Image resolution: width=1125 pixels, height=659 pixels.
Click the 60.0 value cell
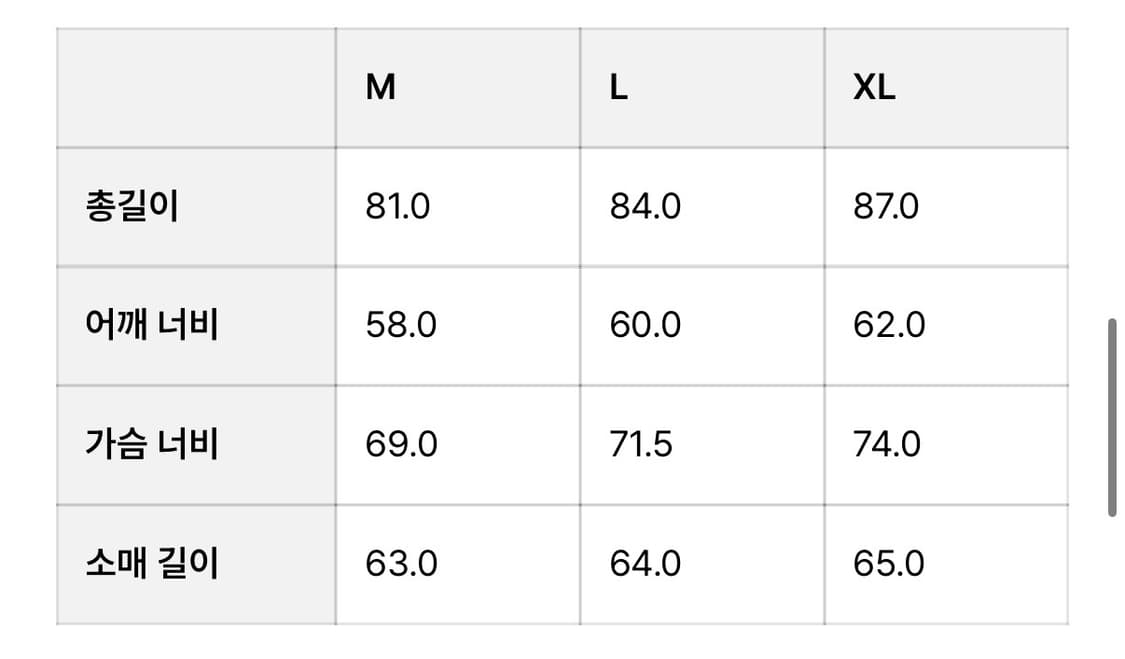click(x=645, y=326)
